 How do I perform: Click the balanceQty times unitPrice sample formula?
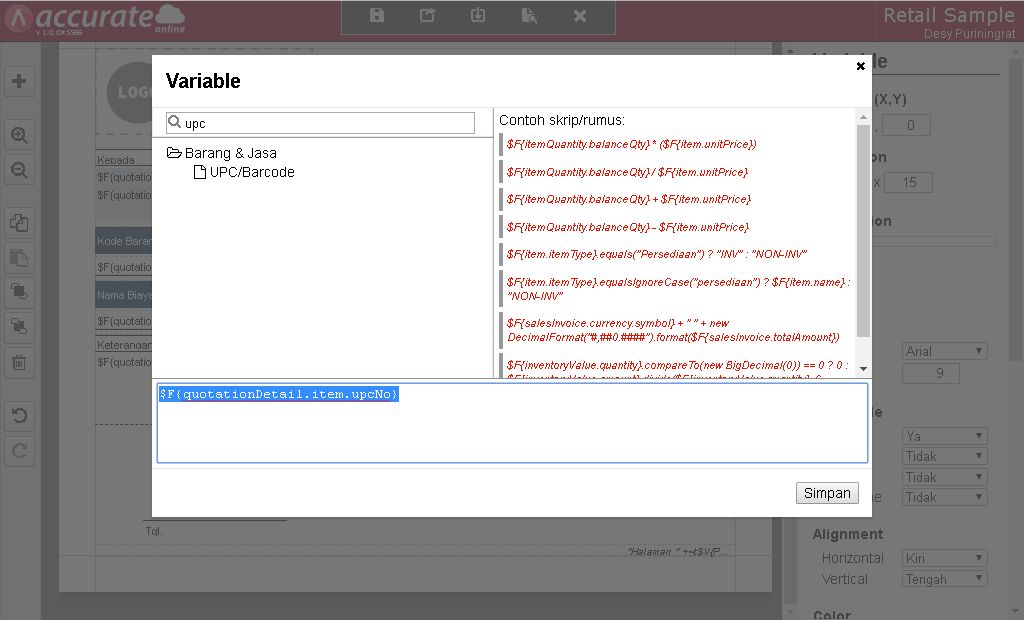click(631, 144)
